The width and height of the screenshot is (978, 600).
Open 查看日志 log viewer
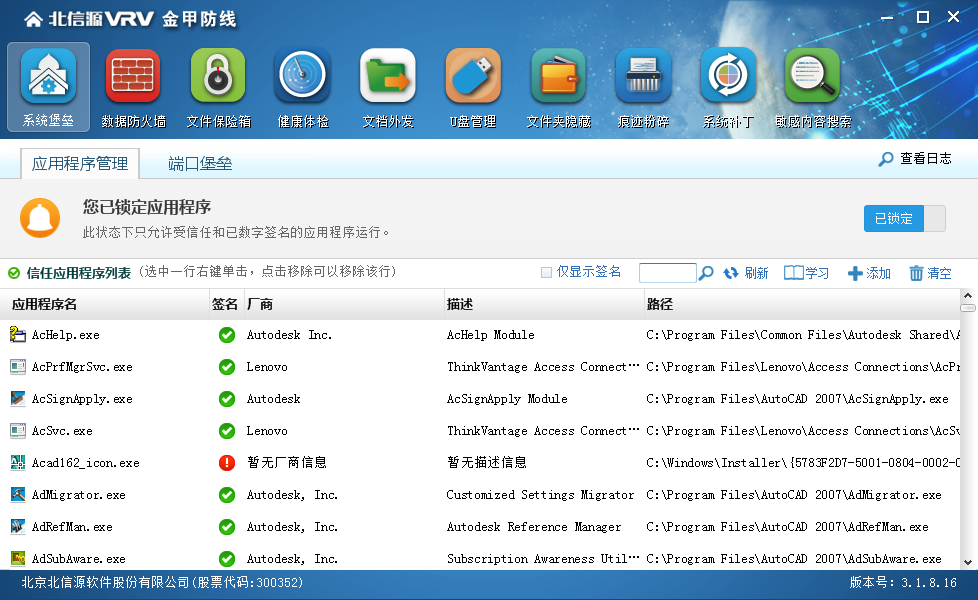click(x=915, y=158)
